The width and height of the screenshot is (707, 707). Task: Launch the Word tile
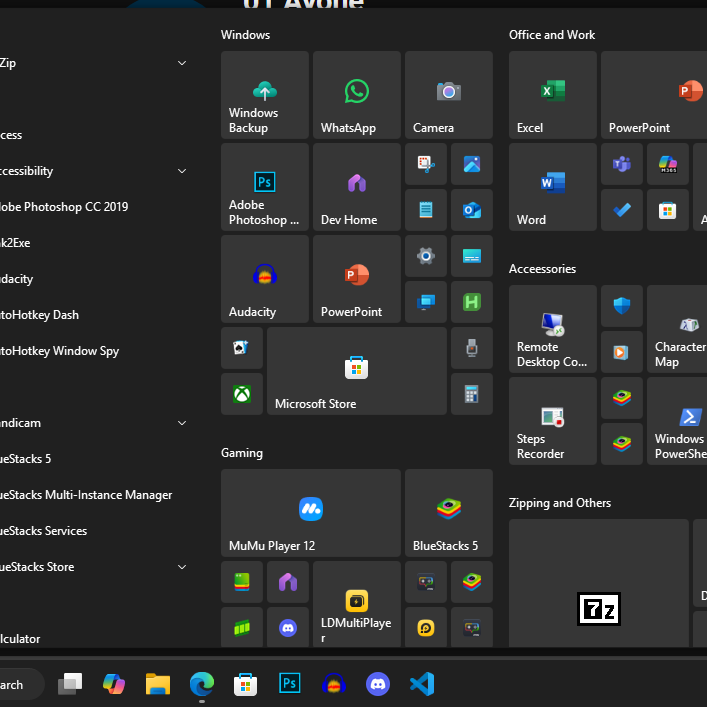click(553, 187)
